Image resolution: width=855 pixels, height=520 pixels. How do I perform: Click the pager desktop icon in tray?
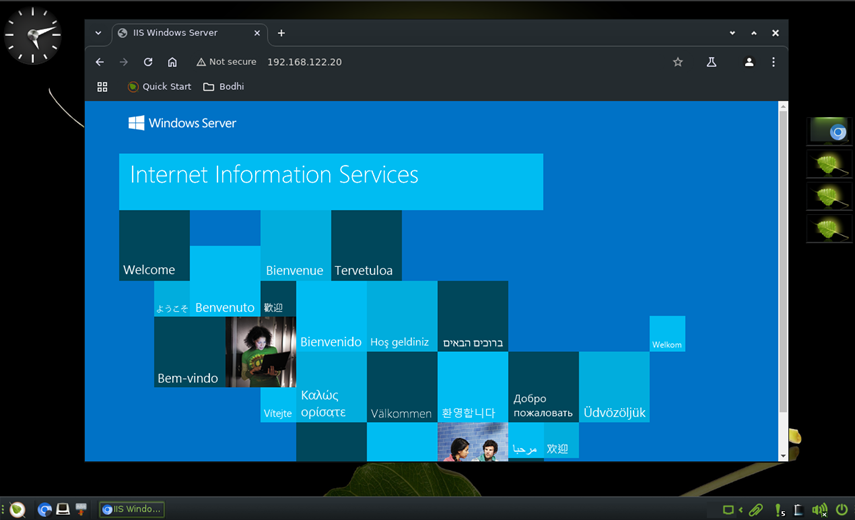pos(728,510)
